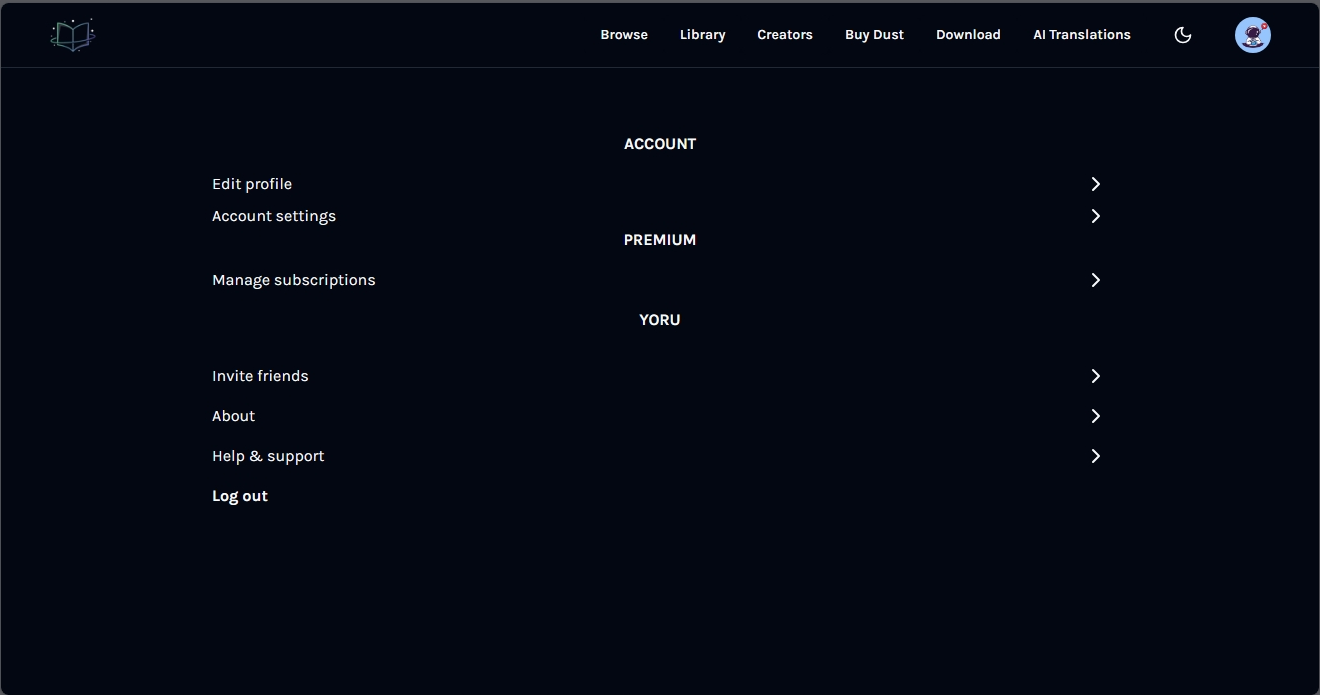Open AI Translations from the header

pyautogui.click(x=1081, y=35)
